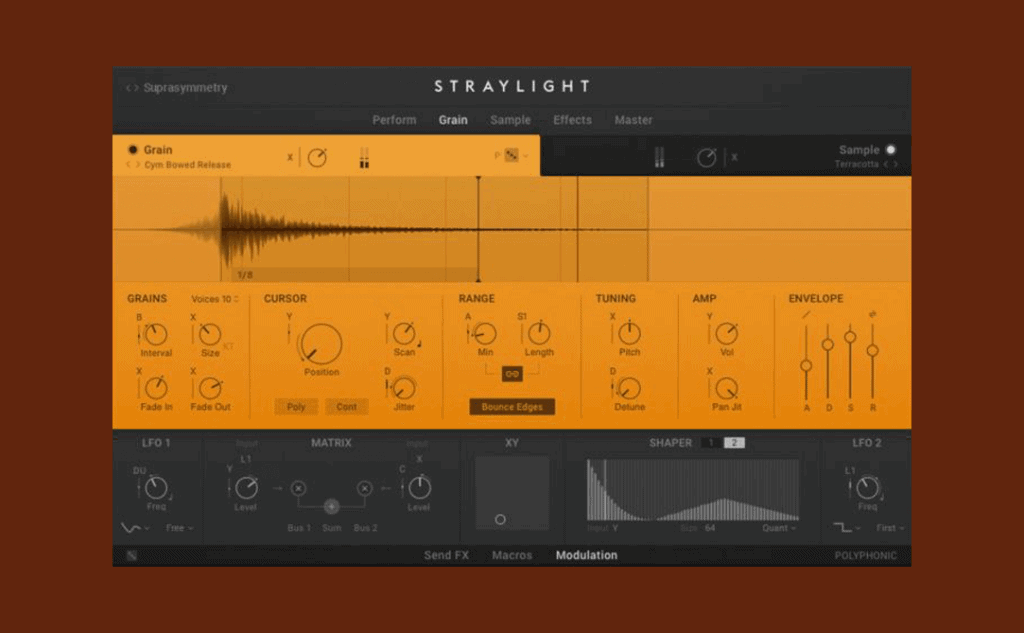Viewport: 1024px width, 633px height.
Task: Click the Matrix Bus 2 multiply node
Action: [x=365, y=488]
